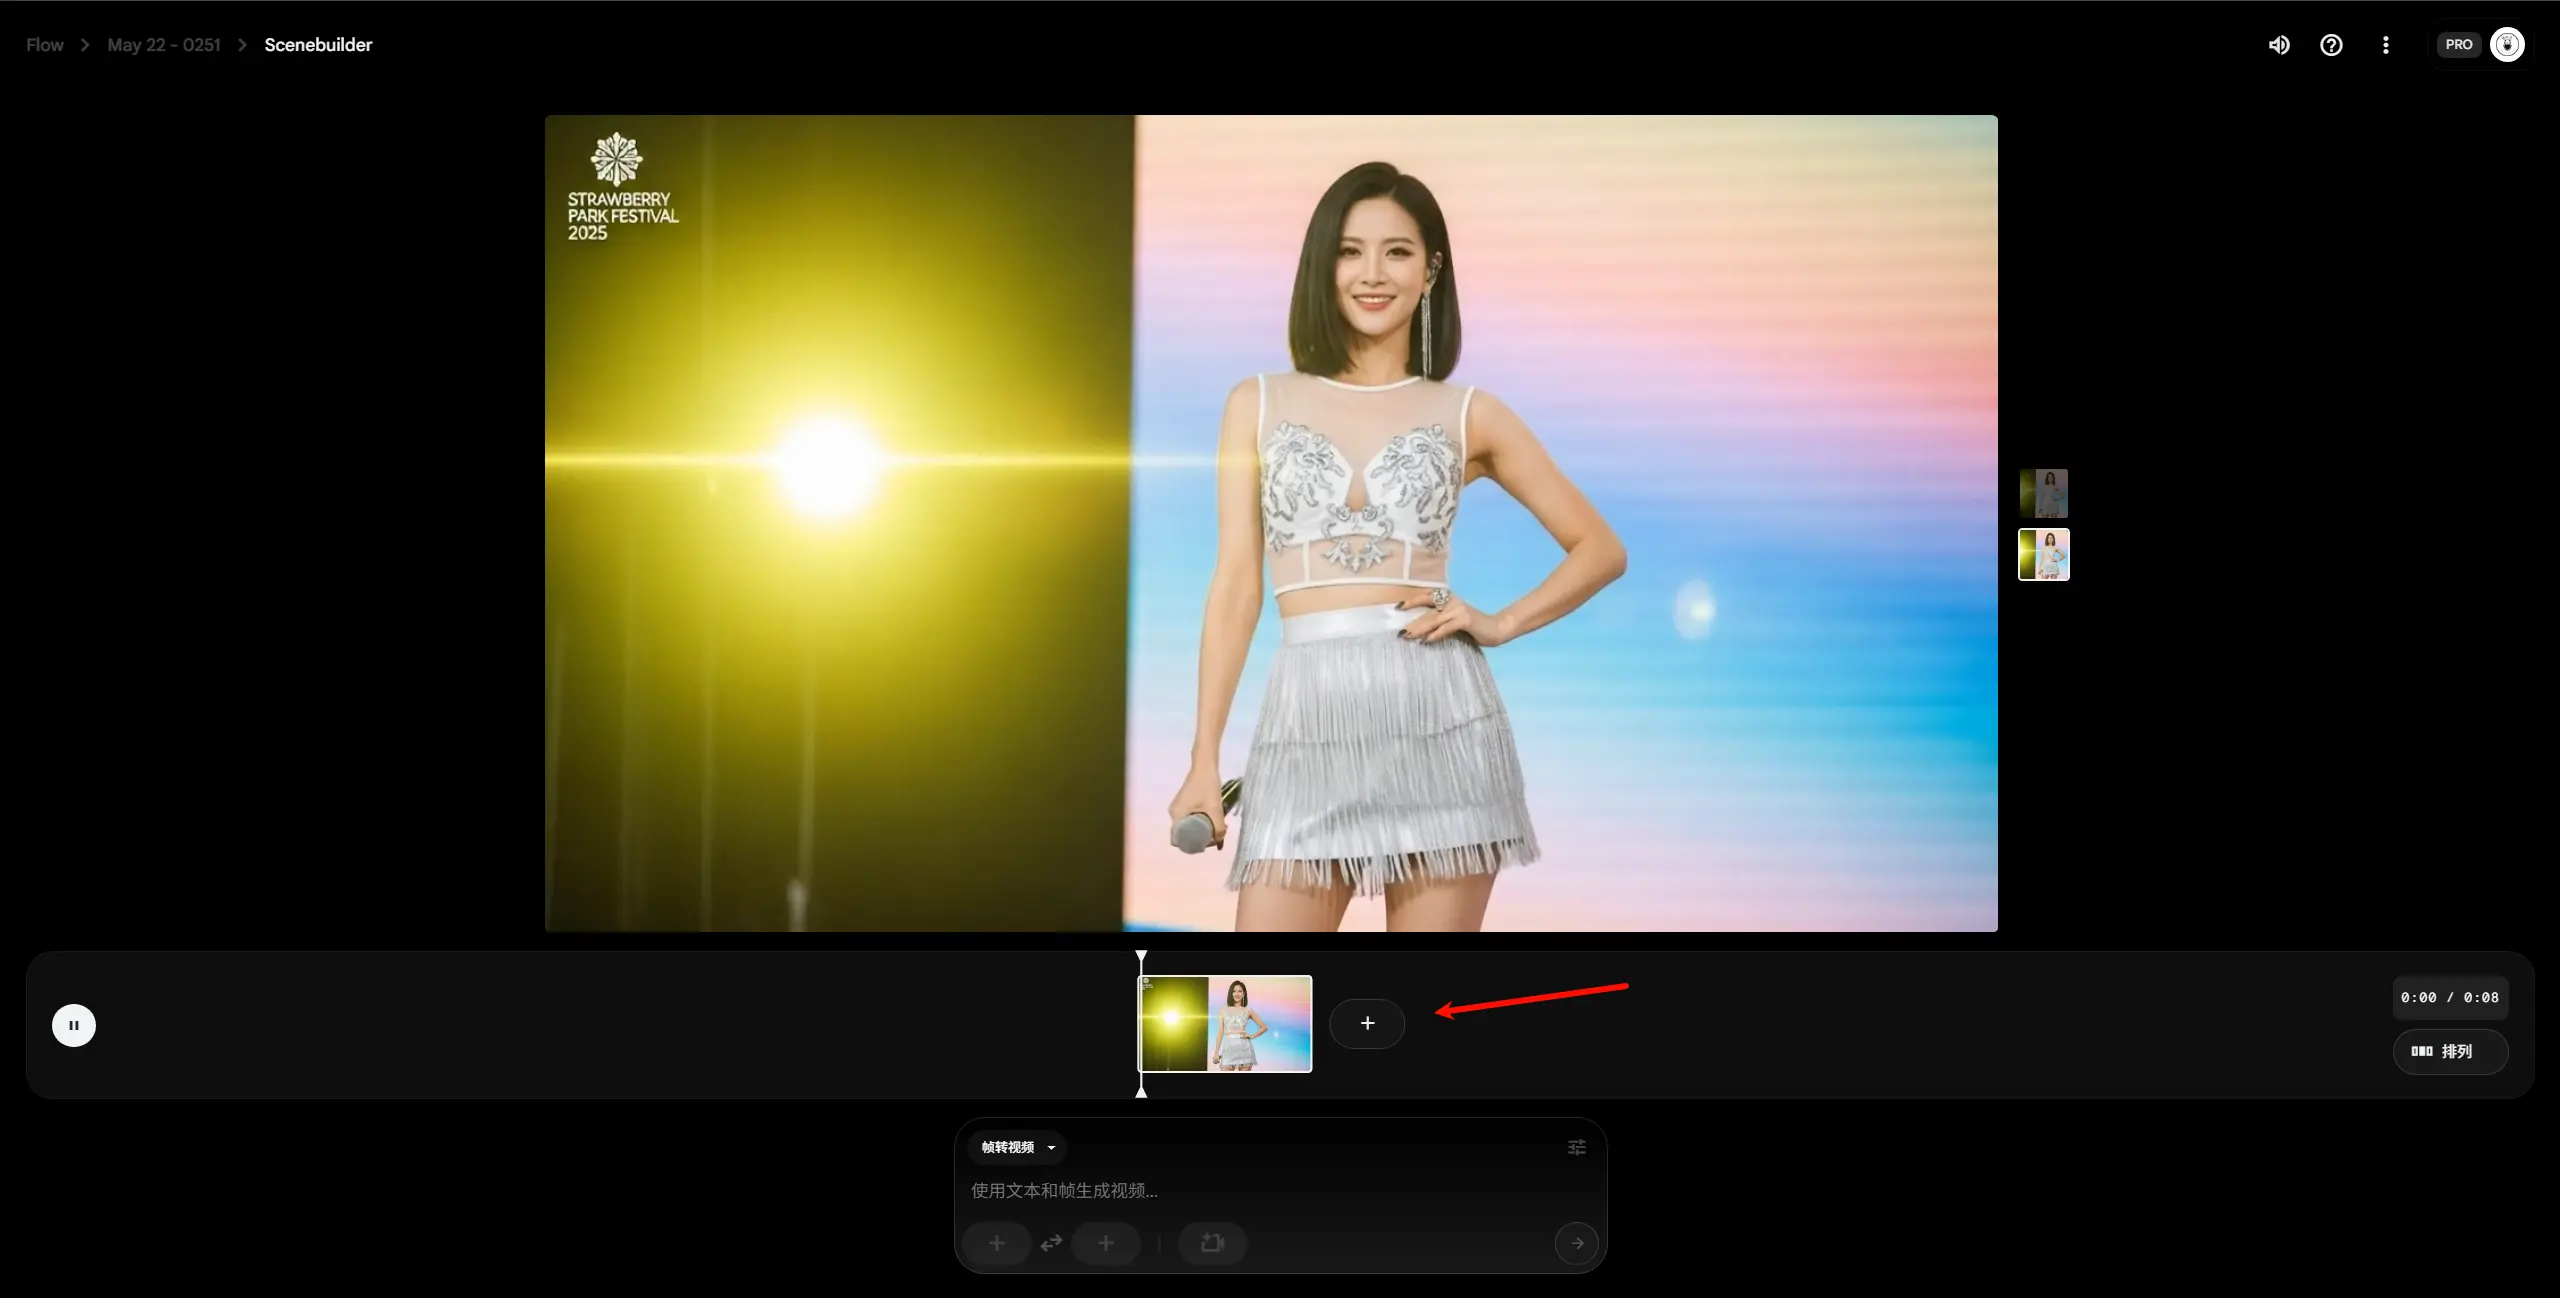Submit prompt with the arrow button

pyautogui.click(x=1576, y=1243)
